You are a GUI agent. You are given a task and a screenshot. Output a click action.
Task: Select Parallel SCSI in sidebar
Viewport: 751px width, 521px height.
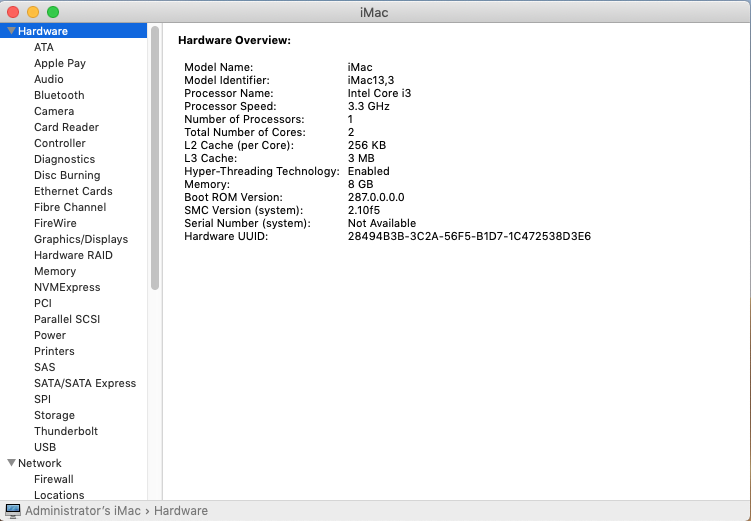[67, 319]
